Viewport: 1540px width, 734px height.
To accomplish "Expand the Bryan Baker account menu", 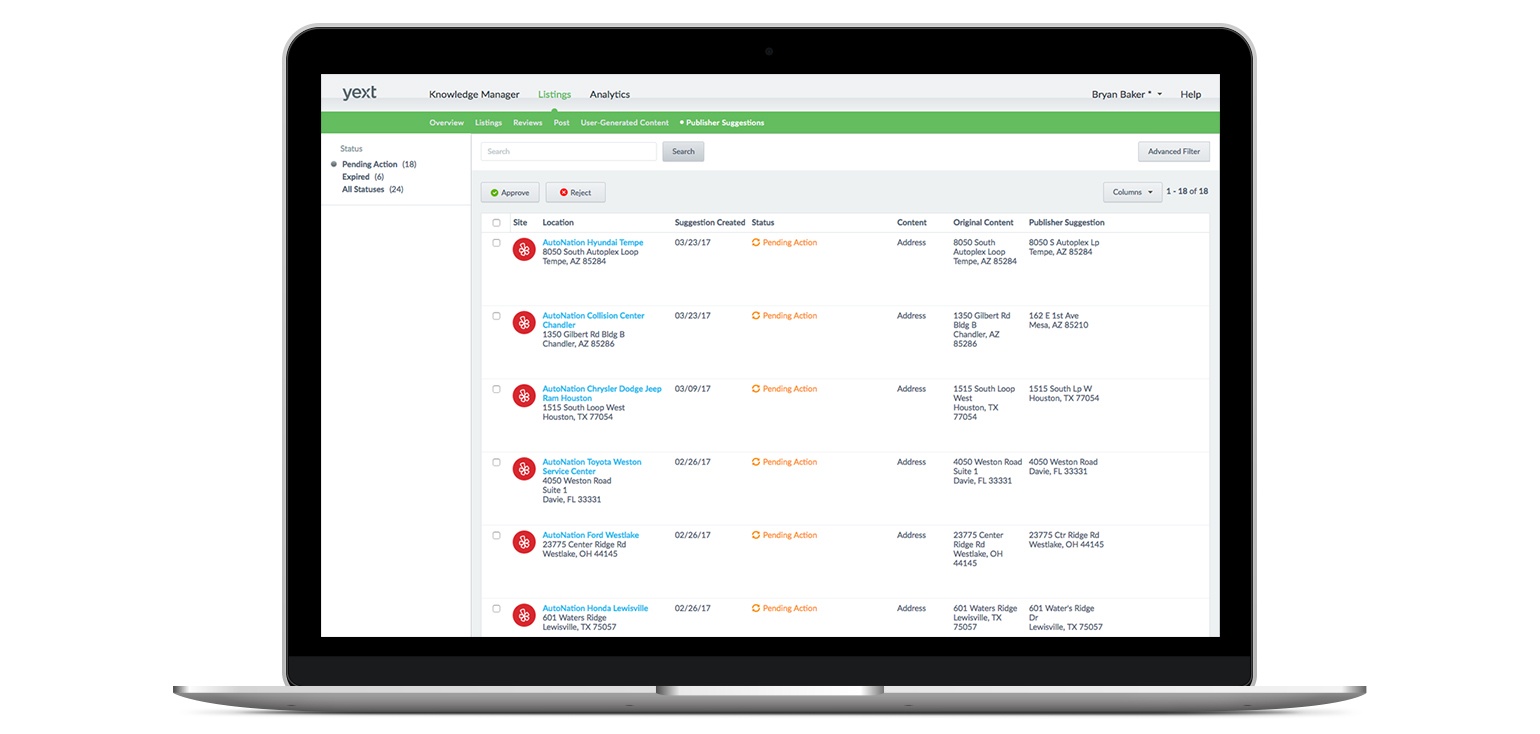I will [x=1126, y=95].
